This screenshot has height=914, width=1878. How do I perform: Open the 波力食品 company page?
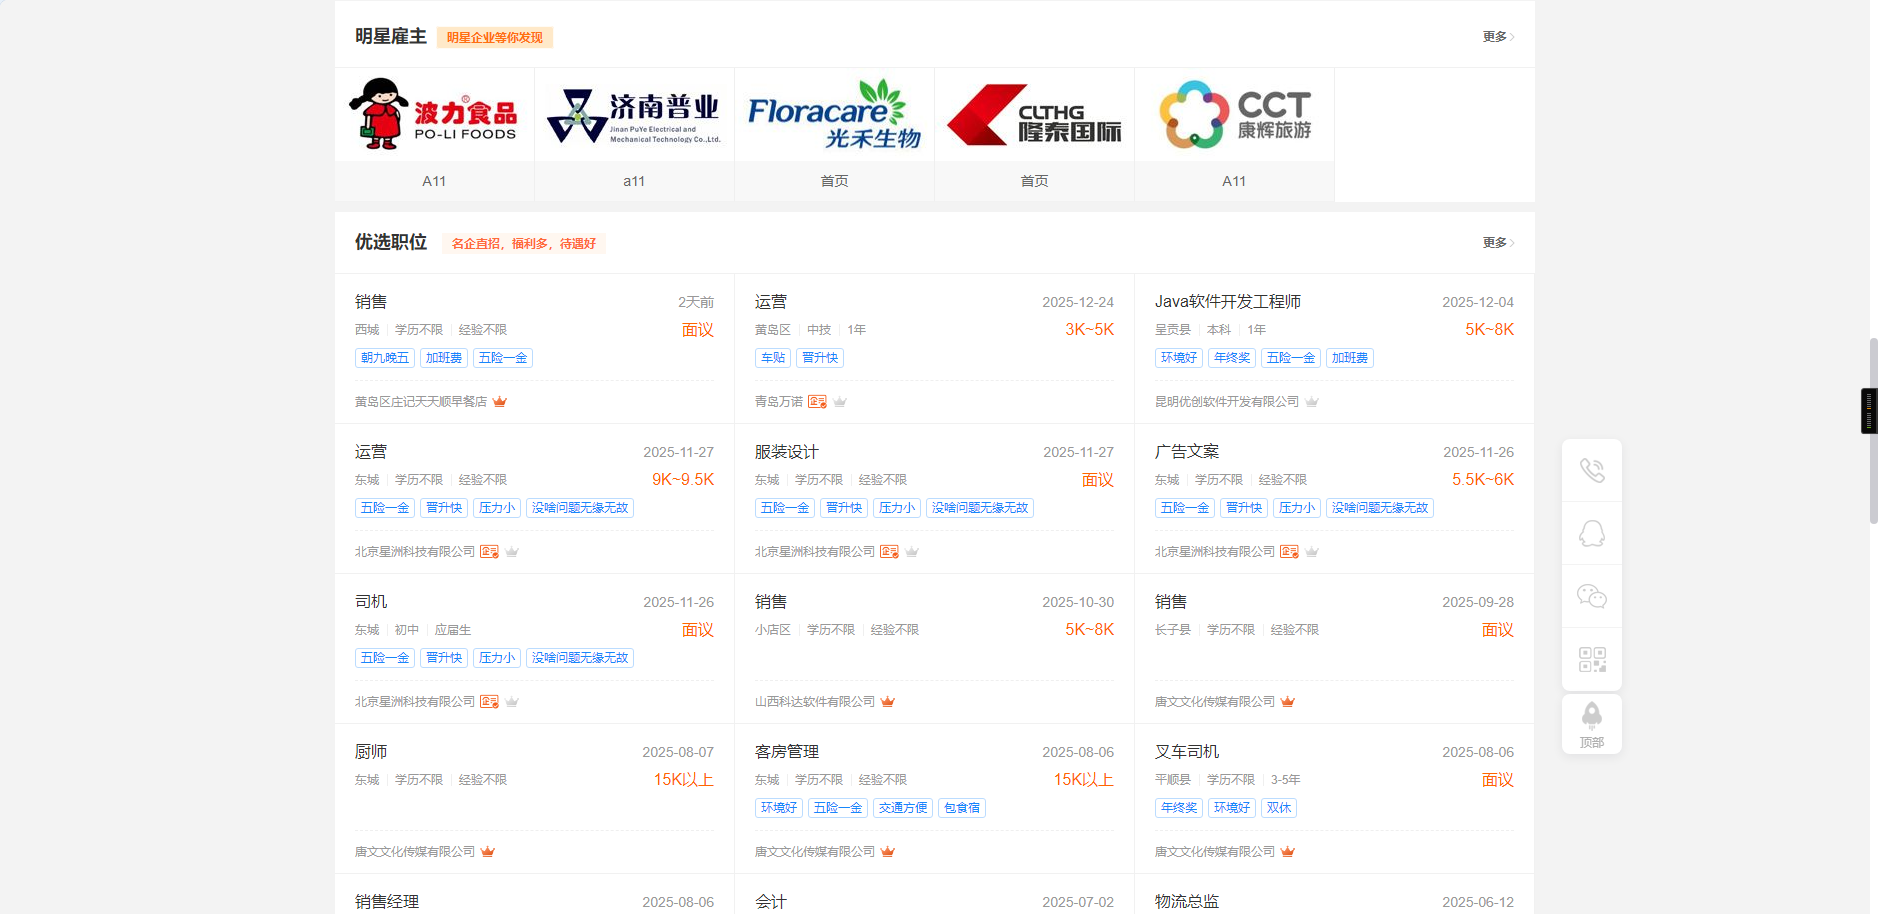(x=433, y=113)
